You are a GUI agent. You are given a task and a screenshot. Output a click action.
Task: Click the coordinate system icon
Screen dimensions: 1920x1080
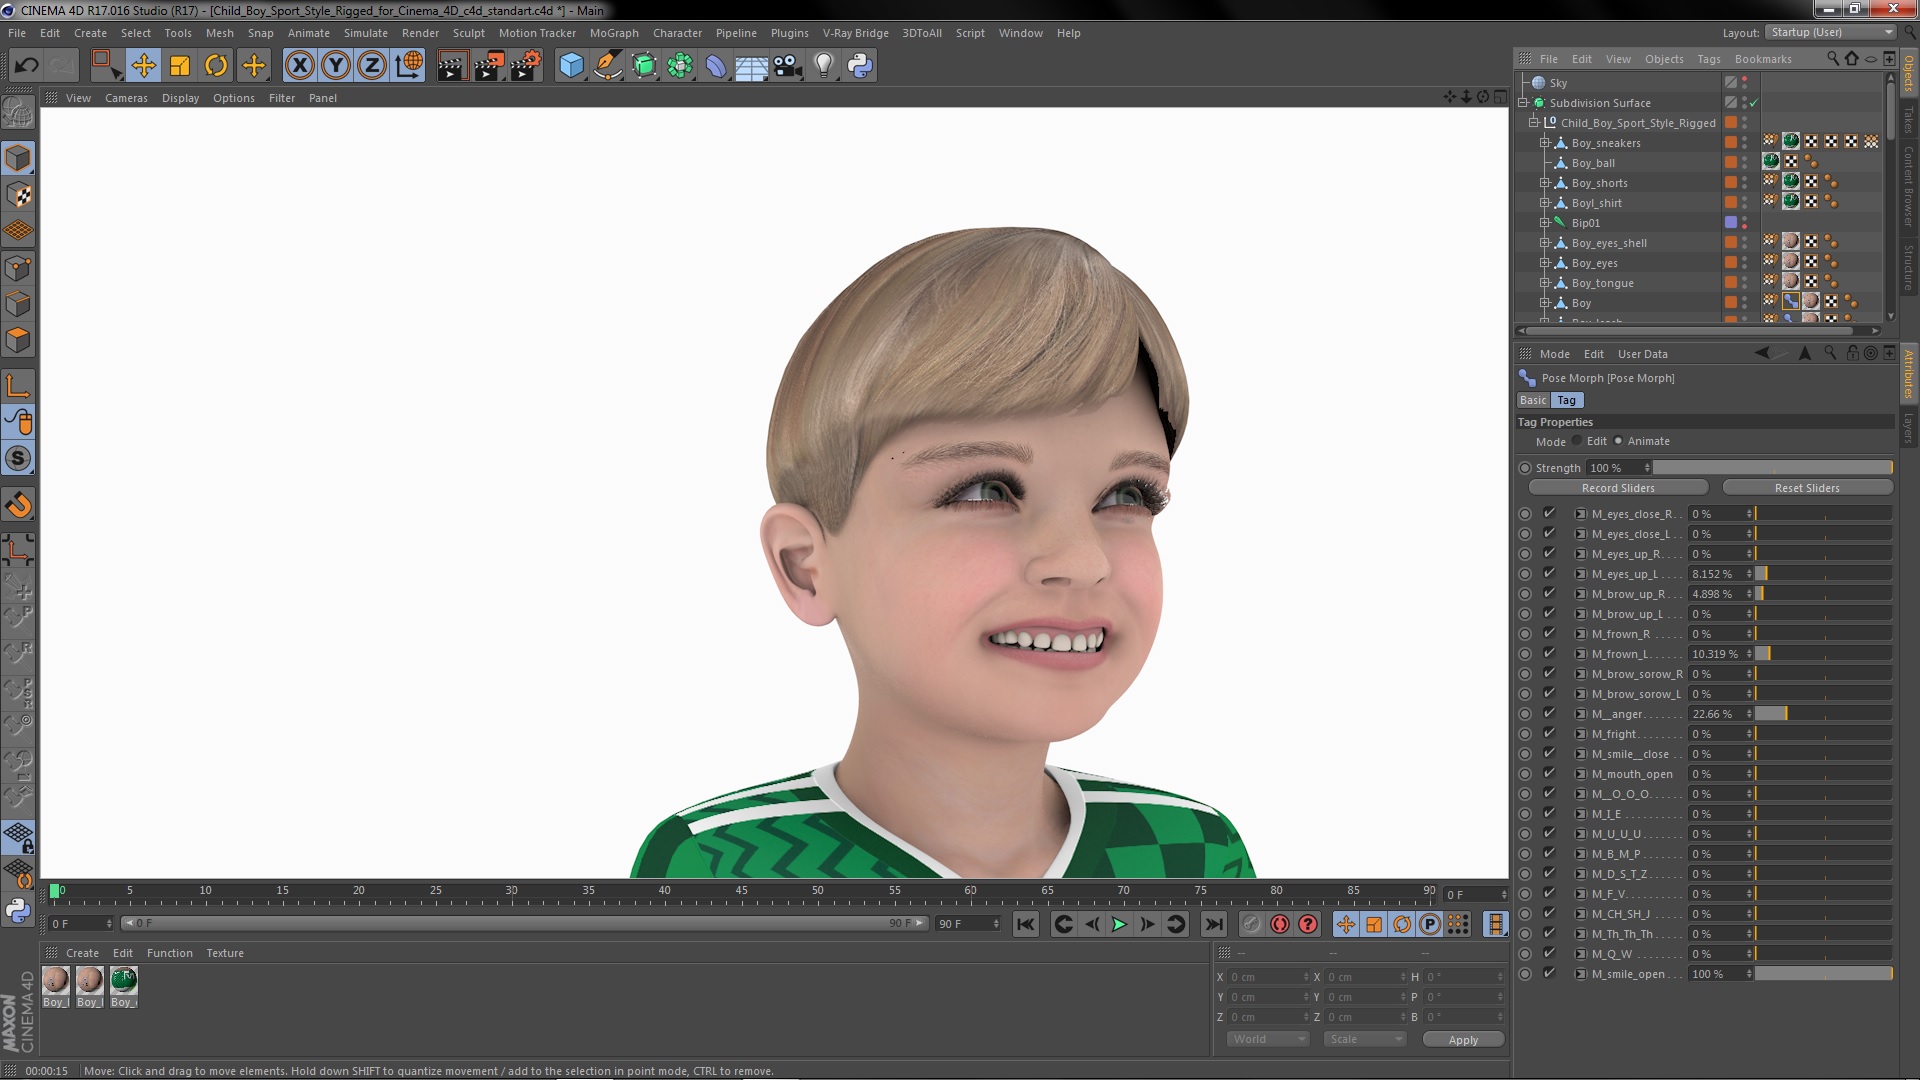409,66
